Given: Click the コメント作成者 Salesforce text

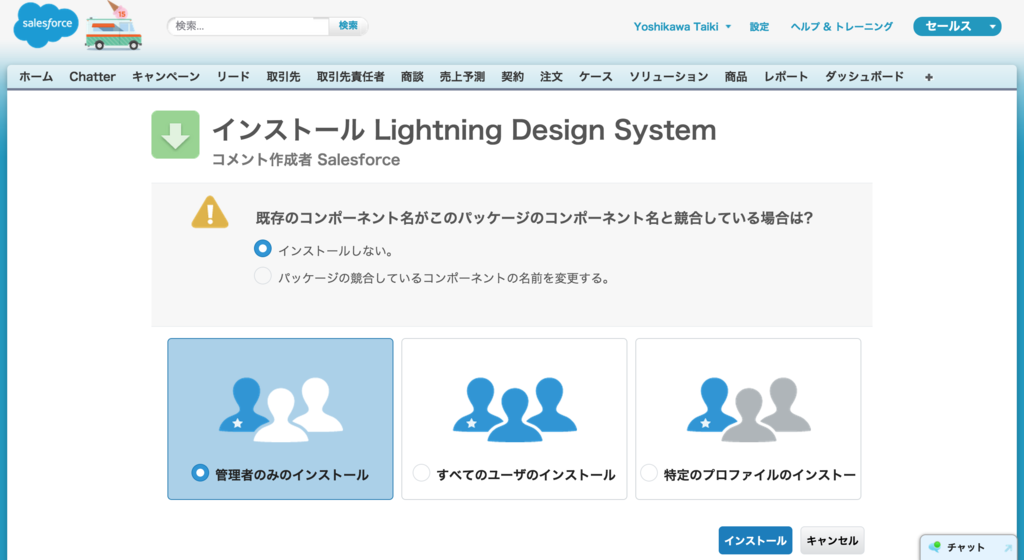Looking at the screenshot, I should pos(306,160).
